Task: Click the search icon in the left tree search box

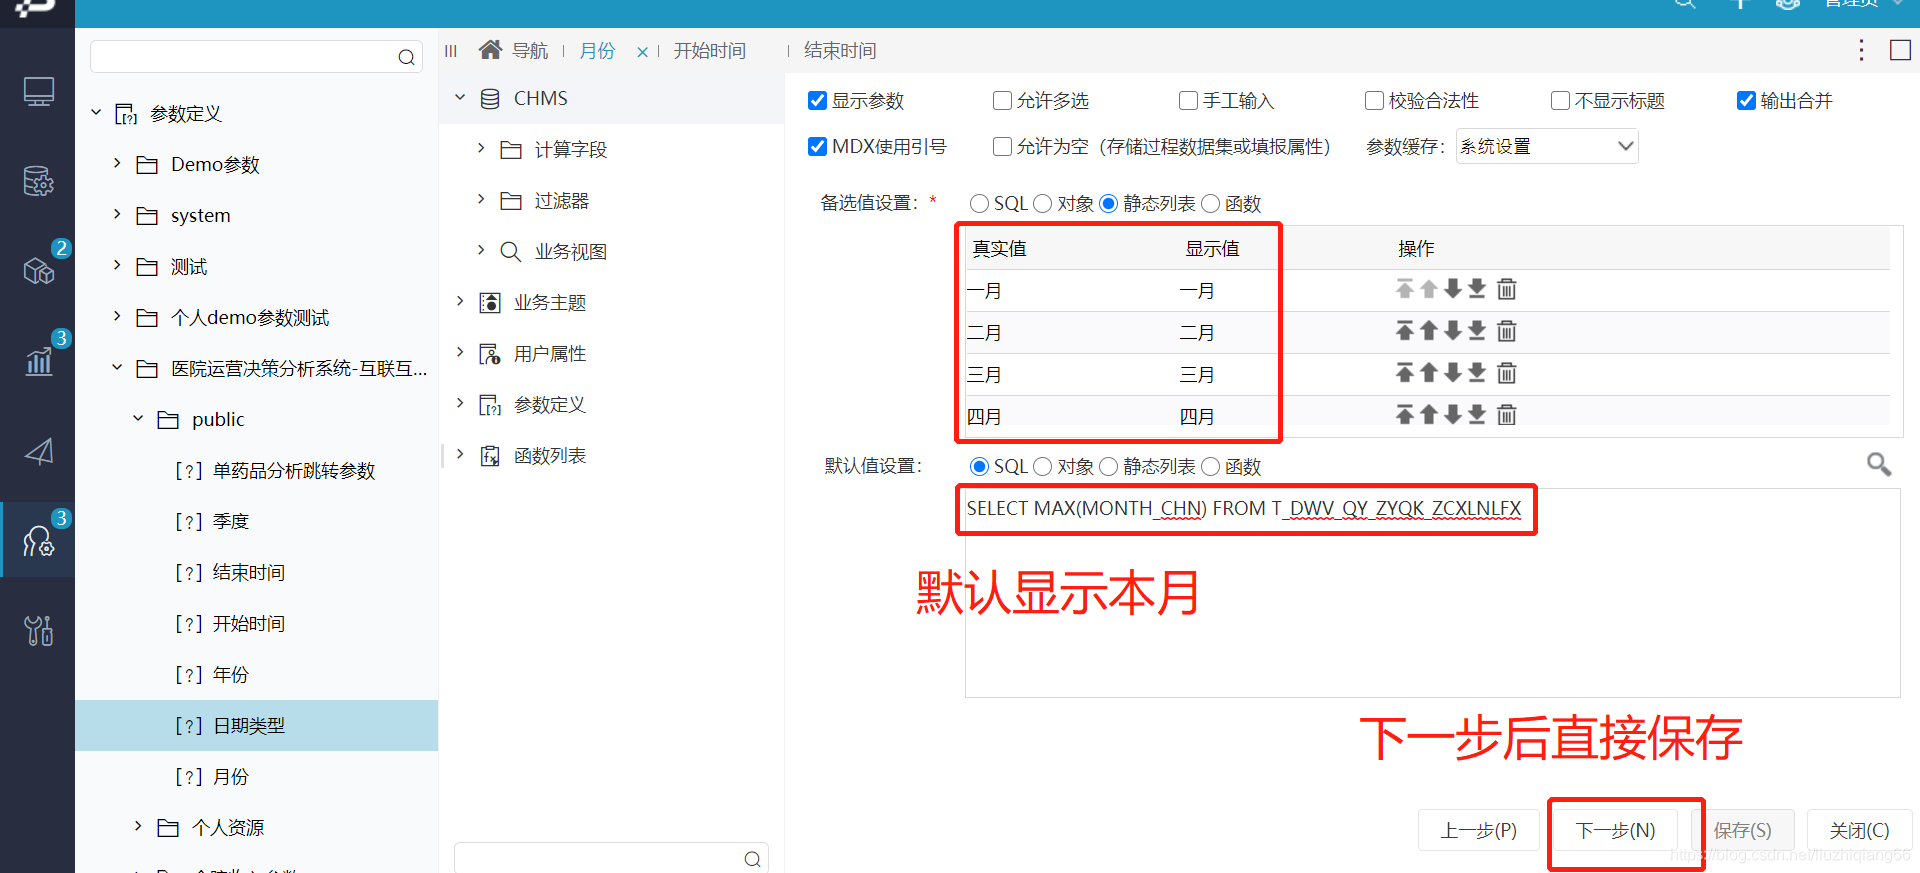Action: pos(406,57)
